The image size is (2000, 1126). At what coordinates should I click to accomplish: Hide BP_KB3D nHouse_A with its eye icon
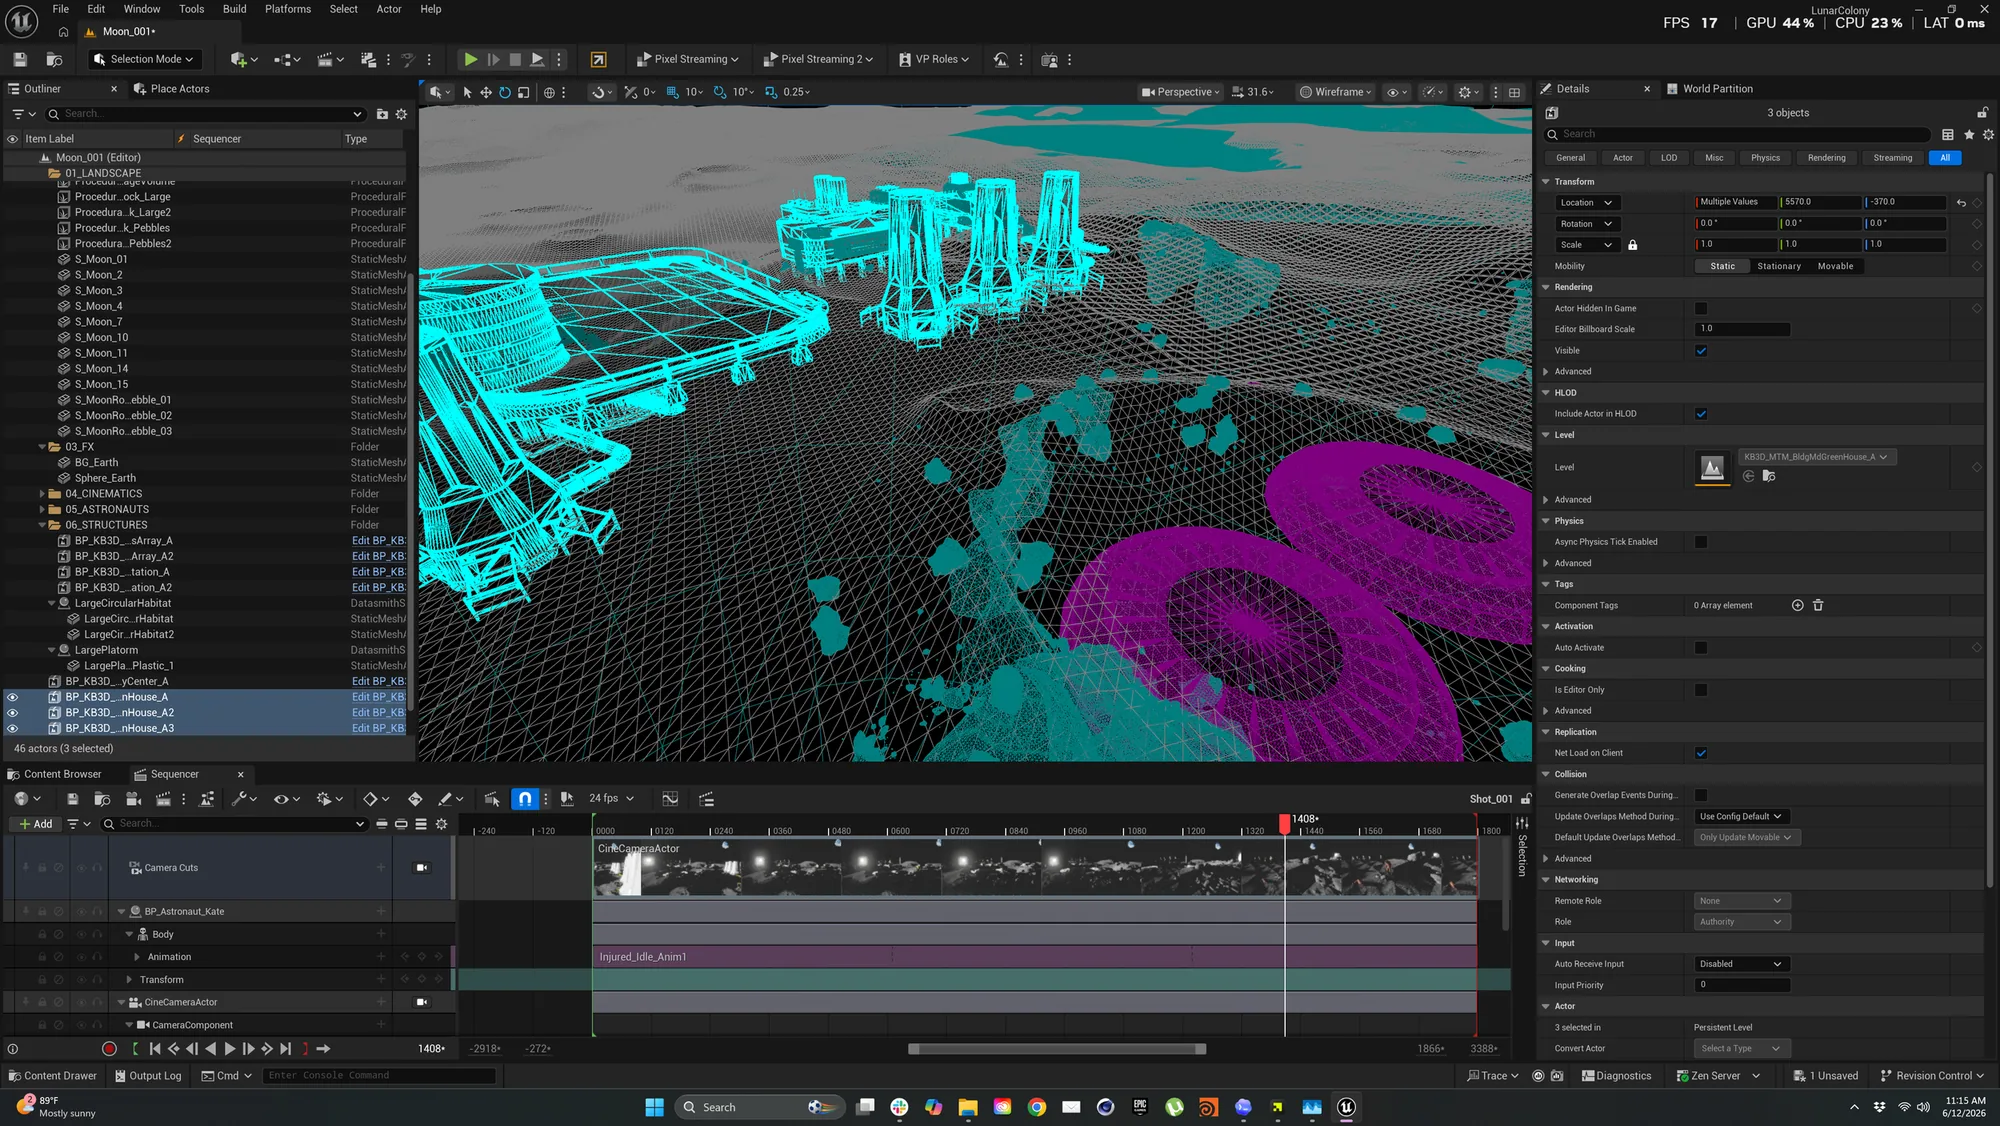pos(12,698)
